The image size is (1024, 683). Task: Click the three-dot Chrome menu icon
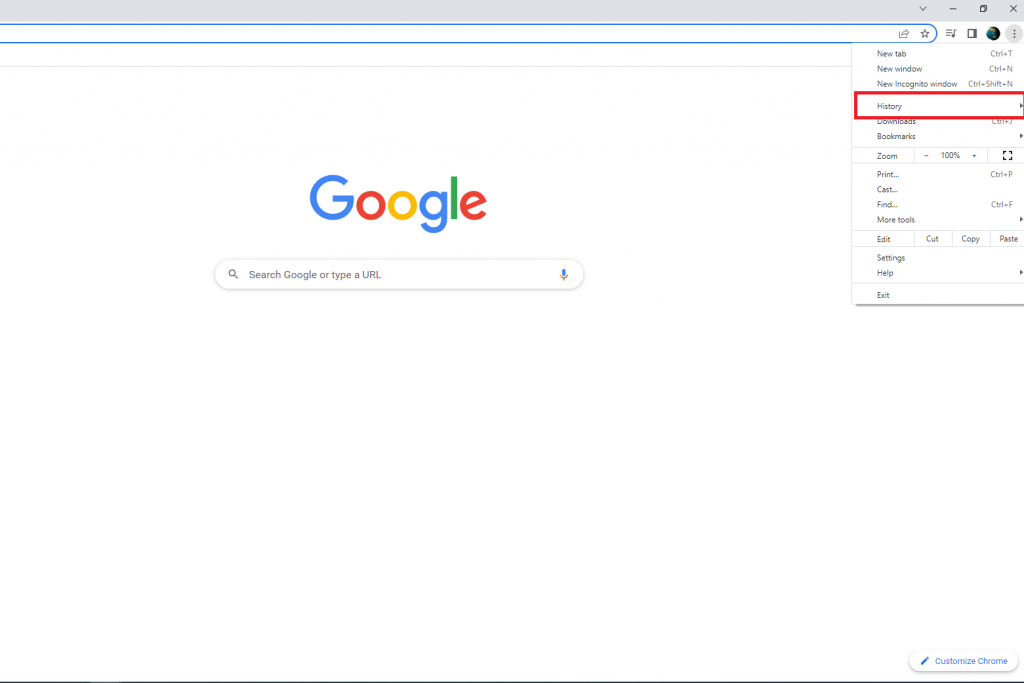pyautogui.click(x=1014, y=33)
